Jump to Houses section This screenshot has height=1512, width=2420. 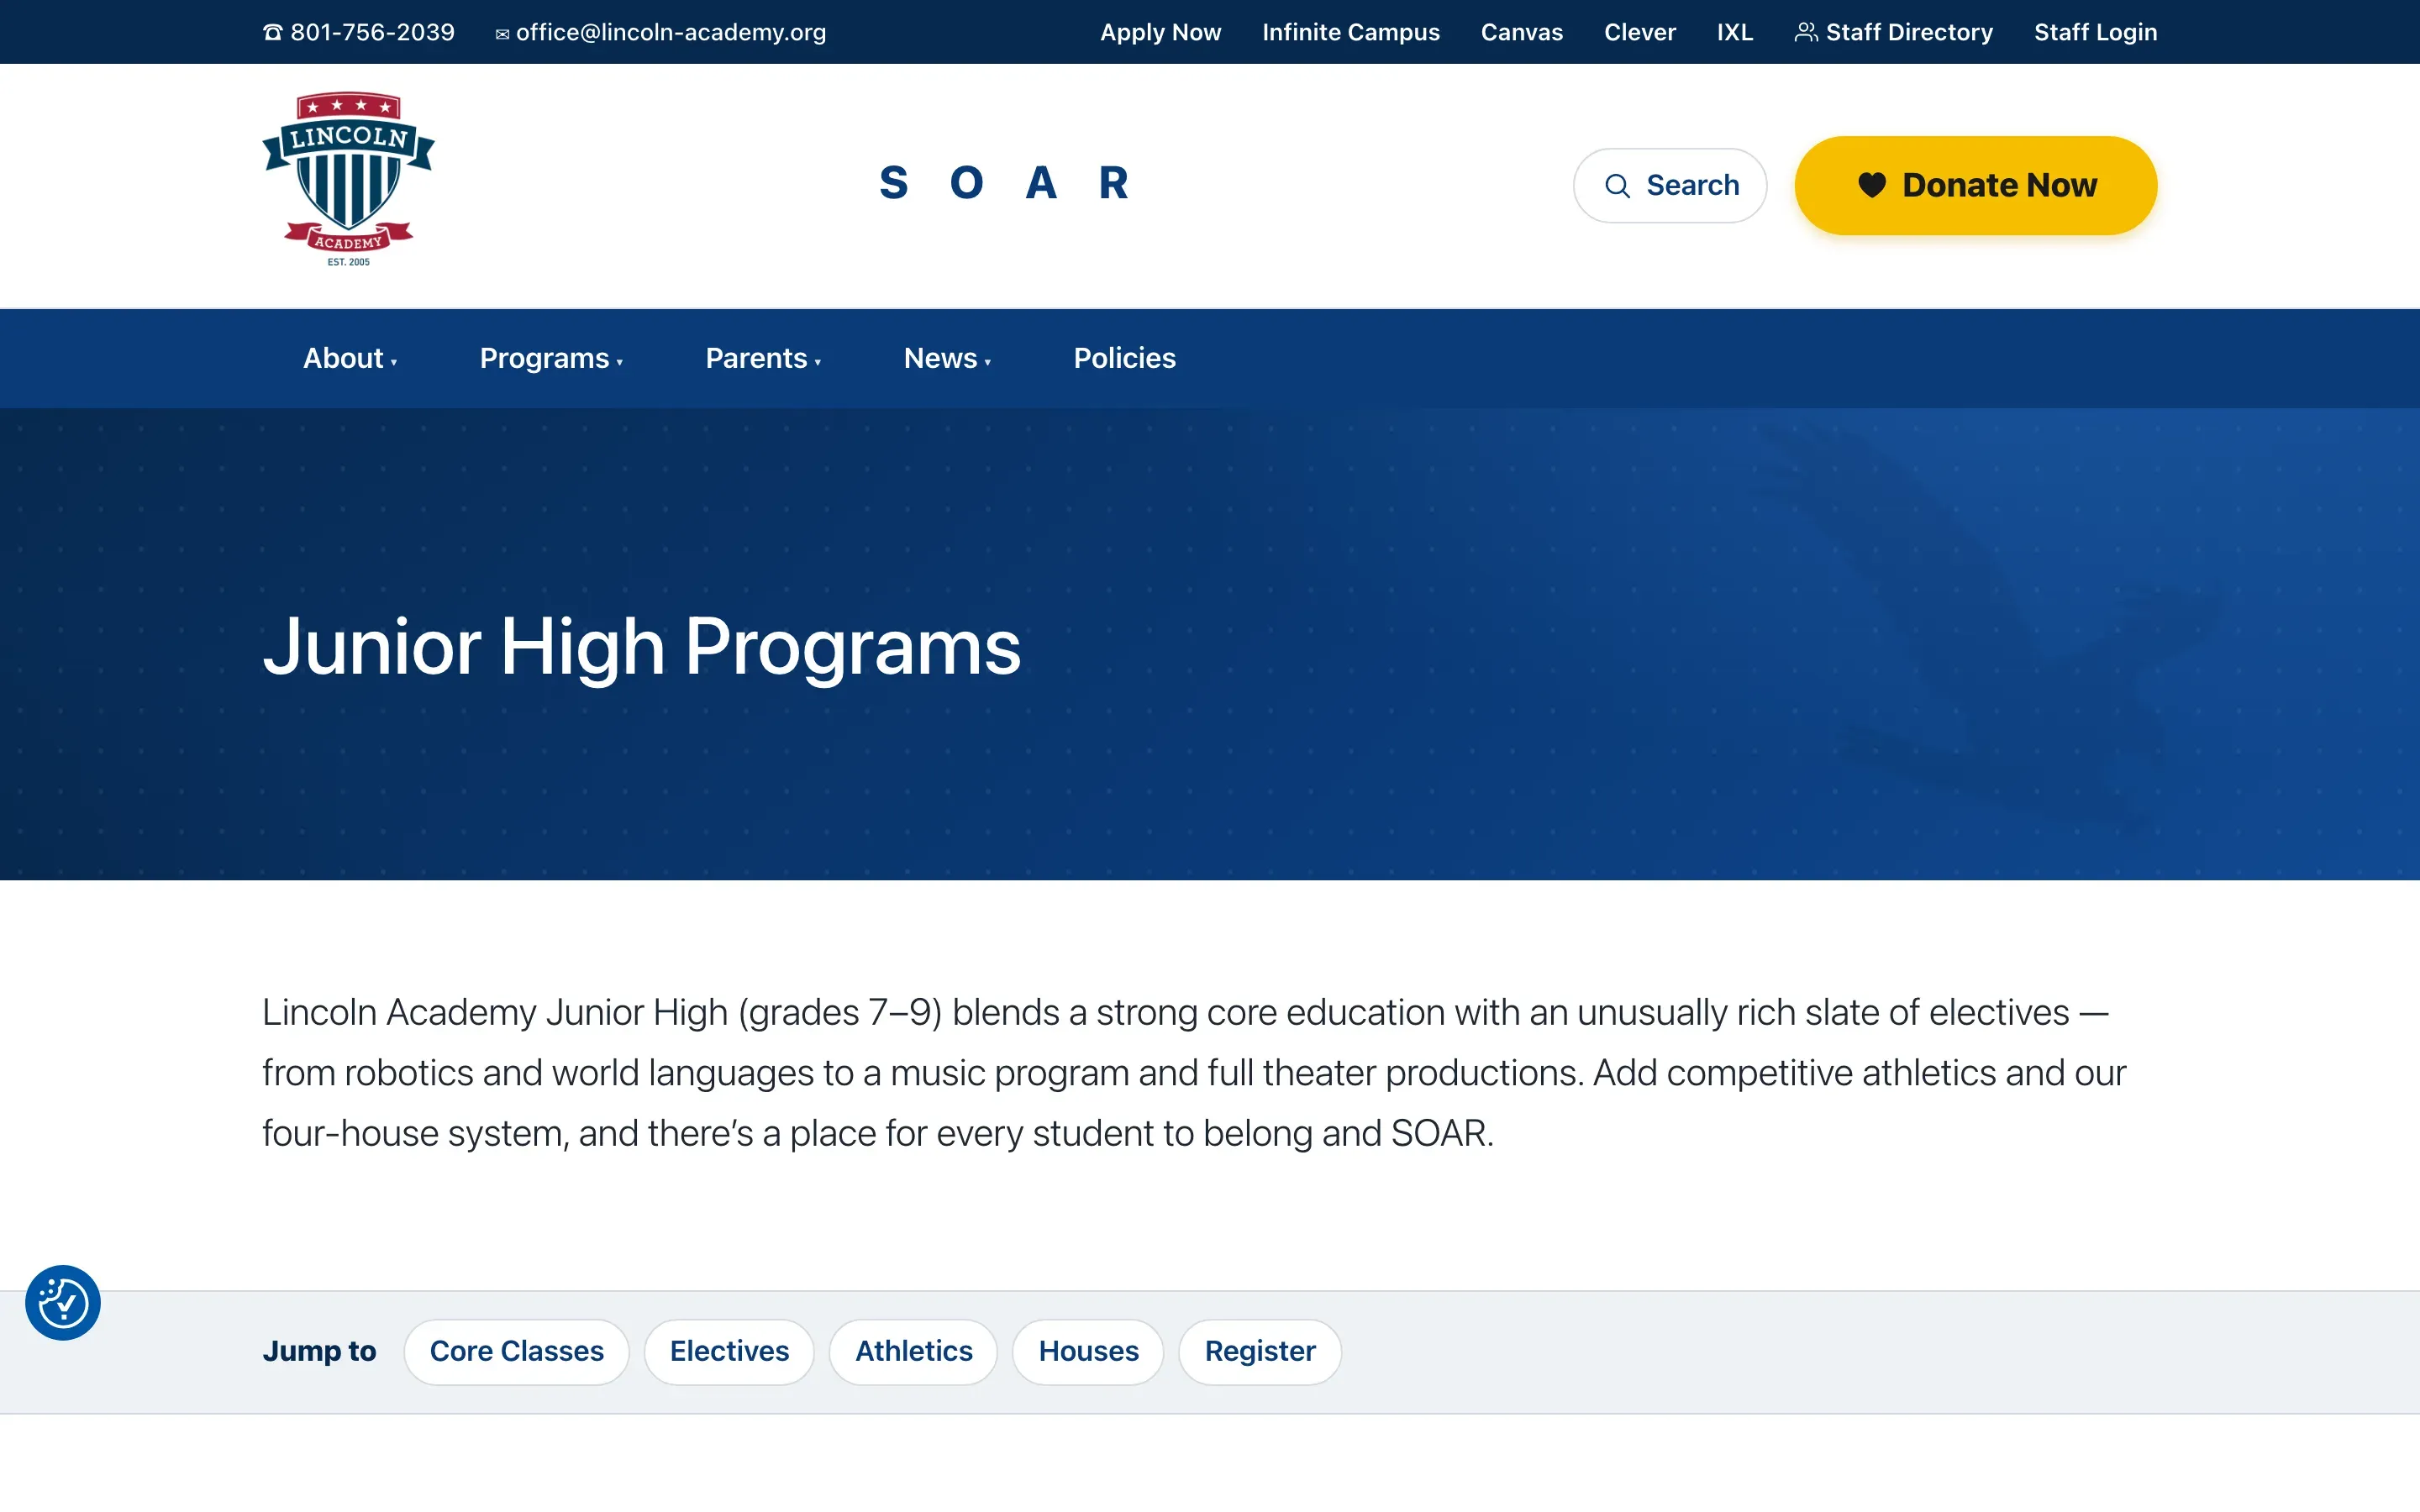point(1088,1351)
